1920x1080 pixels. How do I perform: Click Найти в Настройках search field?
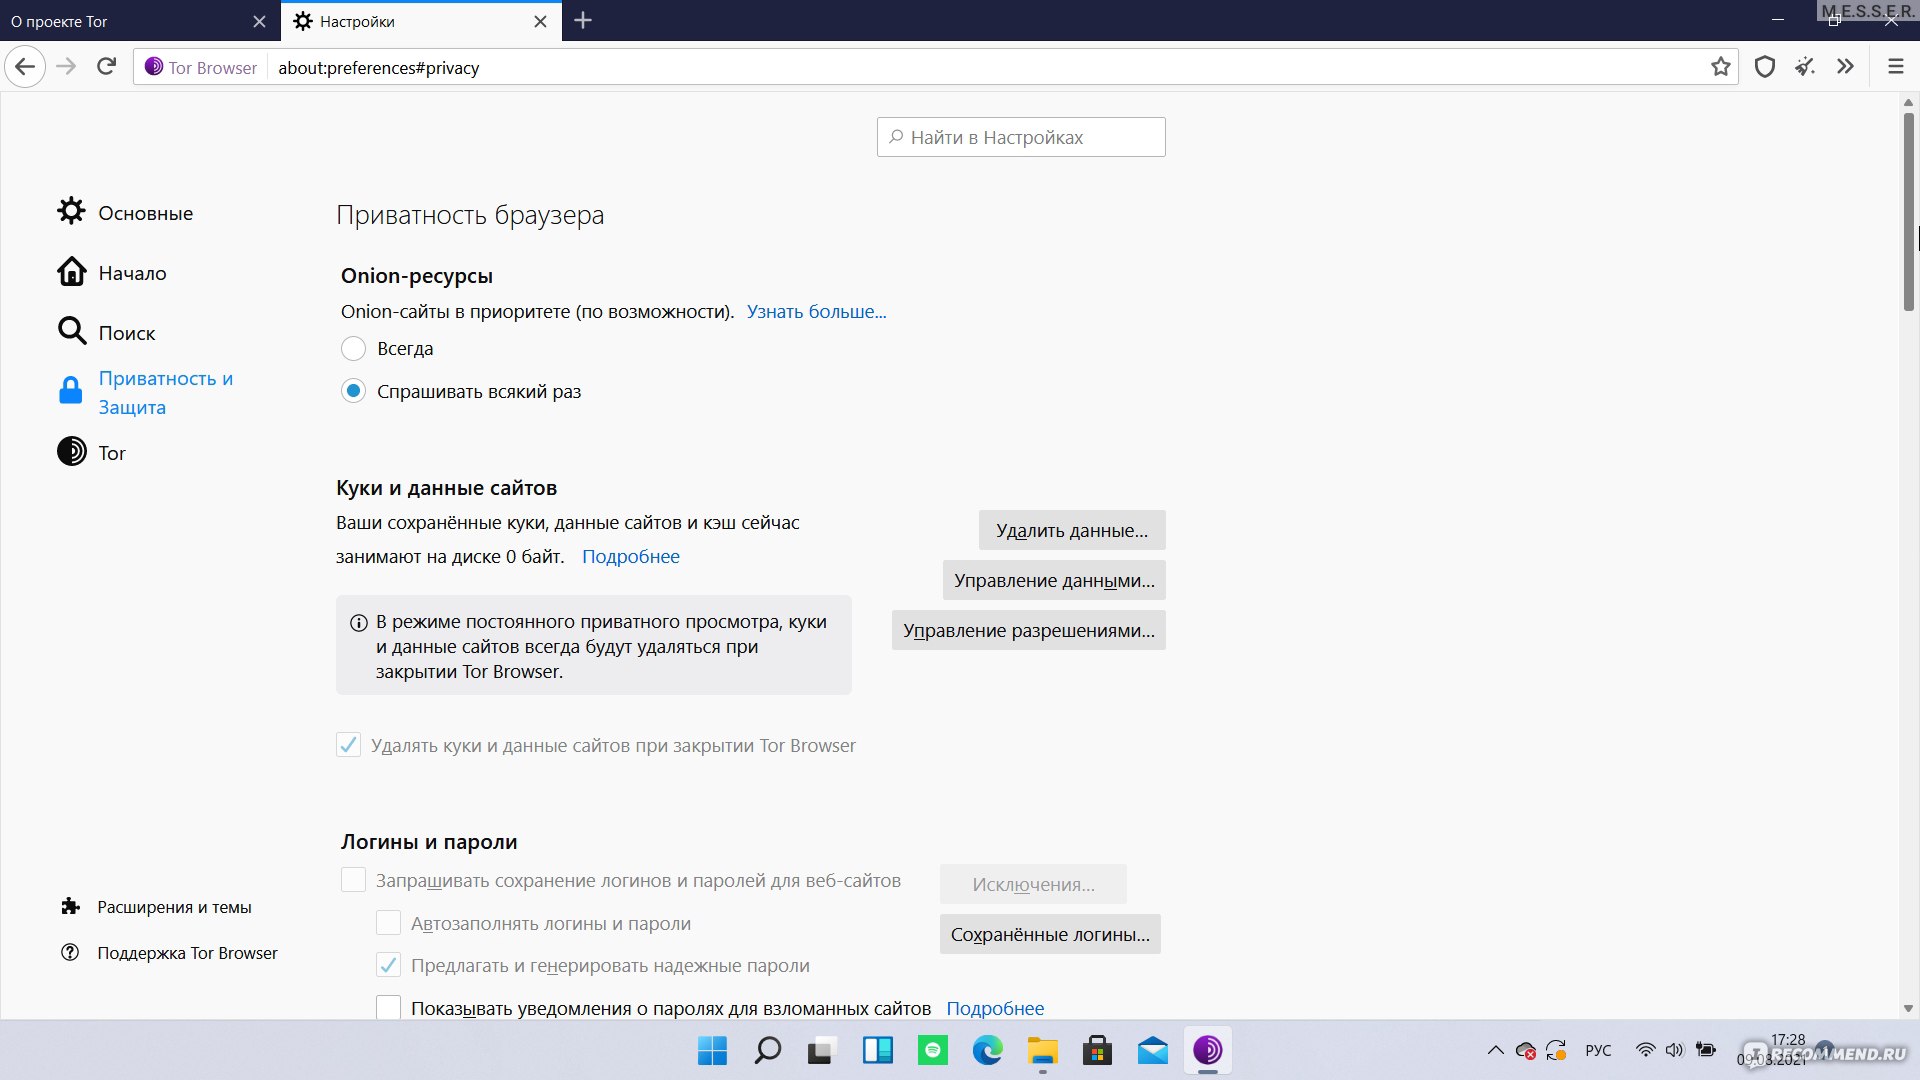[x=1021, y=137]
